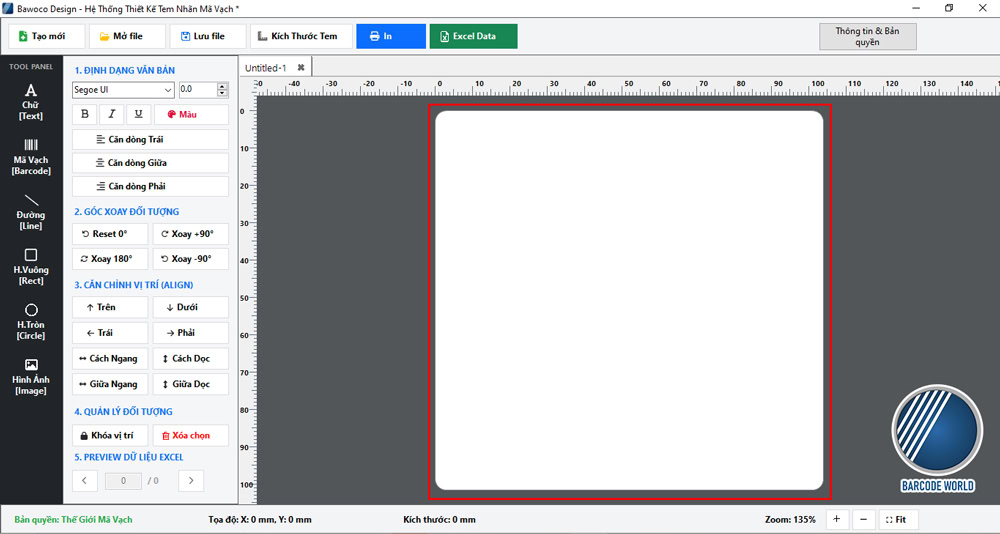1000x534 pixels.
Task: Align object right with Phải
Action: [x=191, y=333]
